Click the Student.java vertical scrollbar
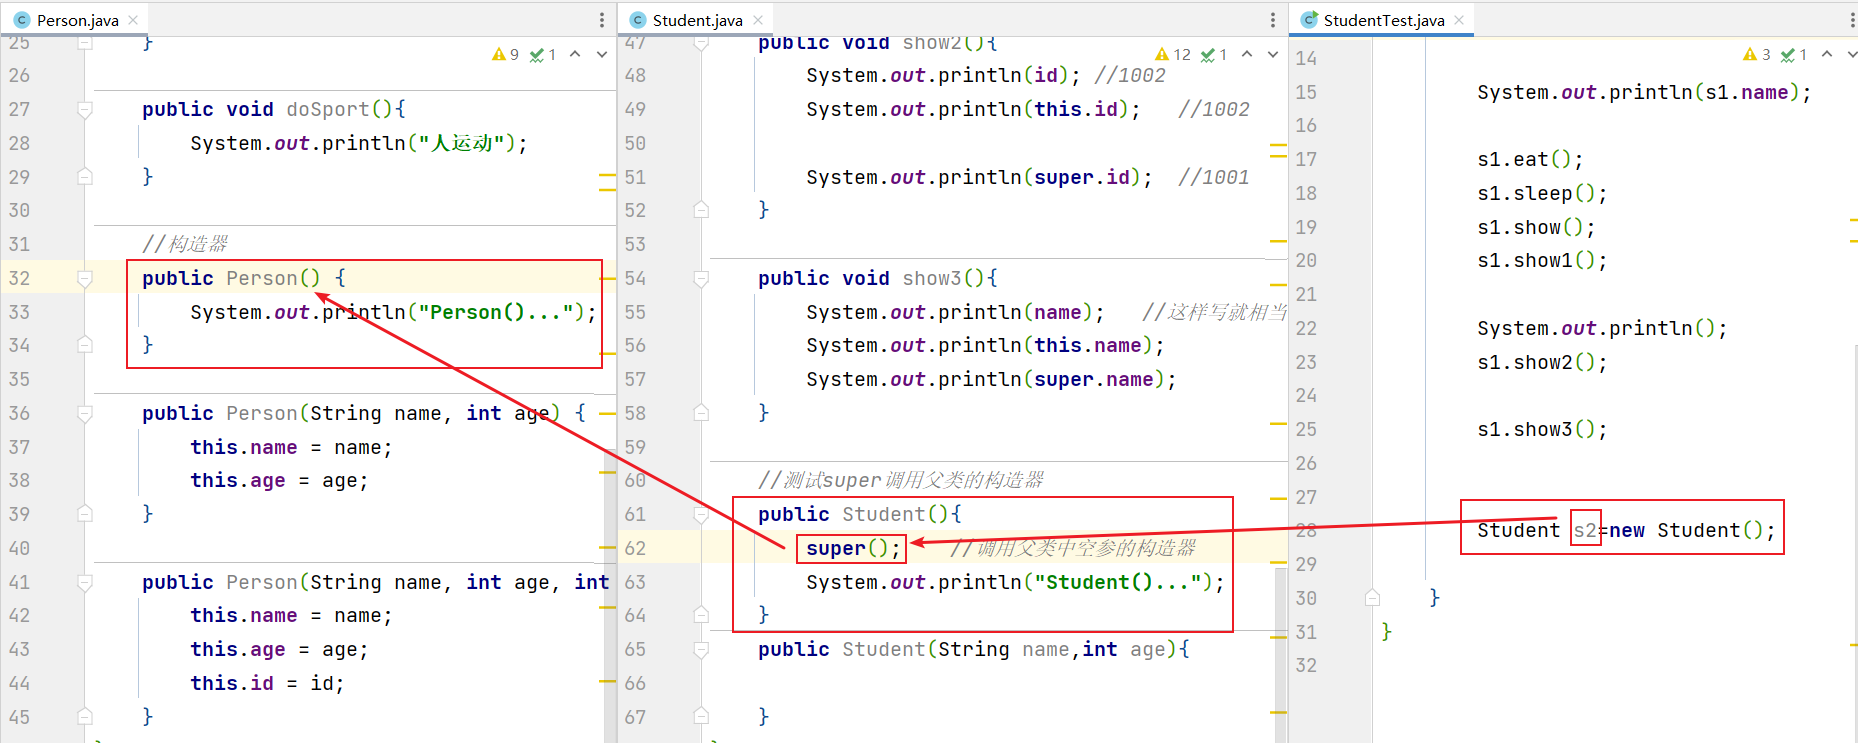The height and width of the screenshot is (743, 1858). pos(1281,655)
